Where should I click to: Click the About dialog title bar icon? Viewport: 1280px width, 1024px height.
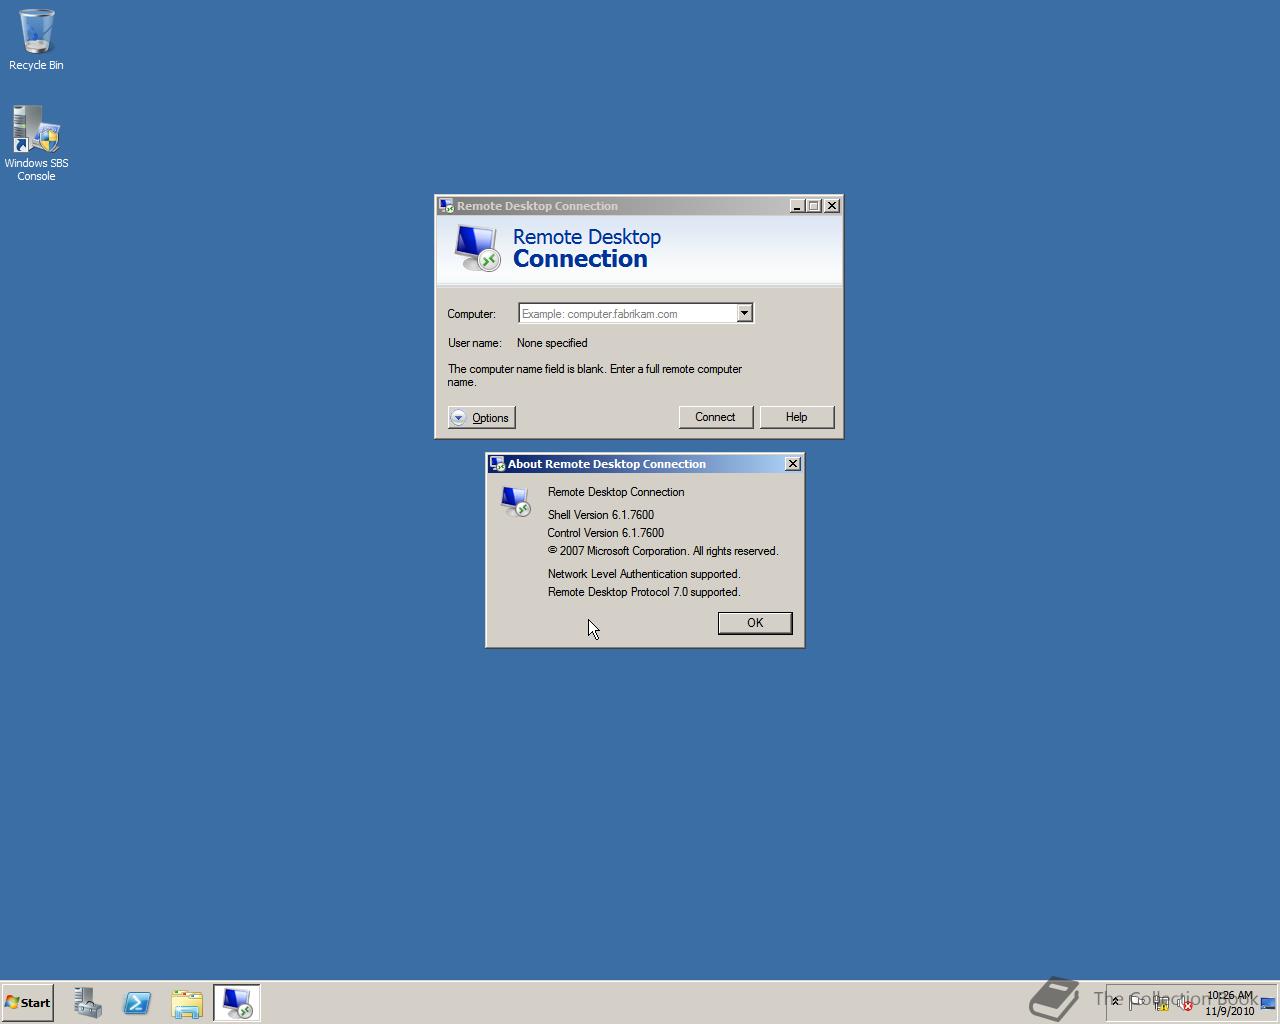pos(497,464)
